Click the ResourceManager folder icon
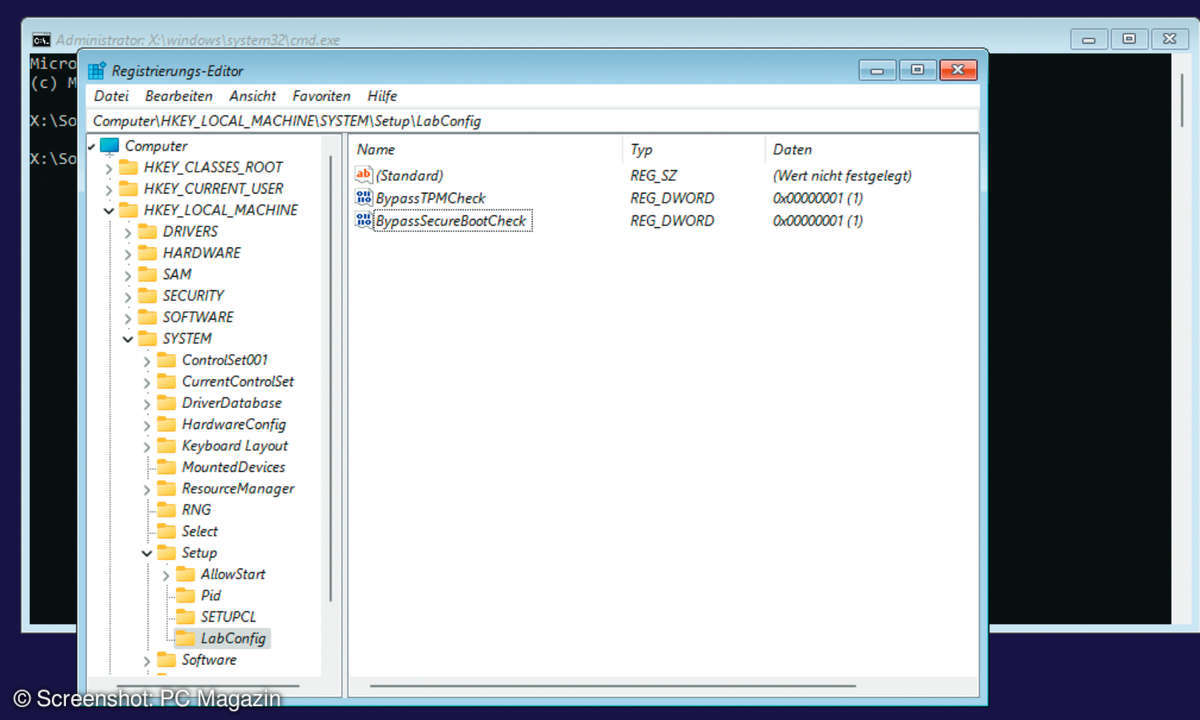This screenshot has width=1200, height=720. click(166, 488)
